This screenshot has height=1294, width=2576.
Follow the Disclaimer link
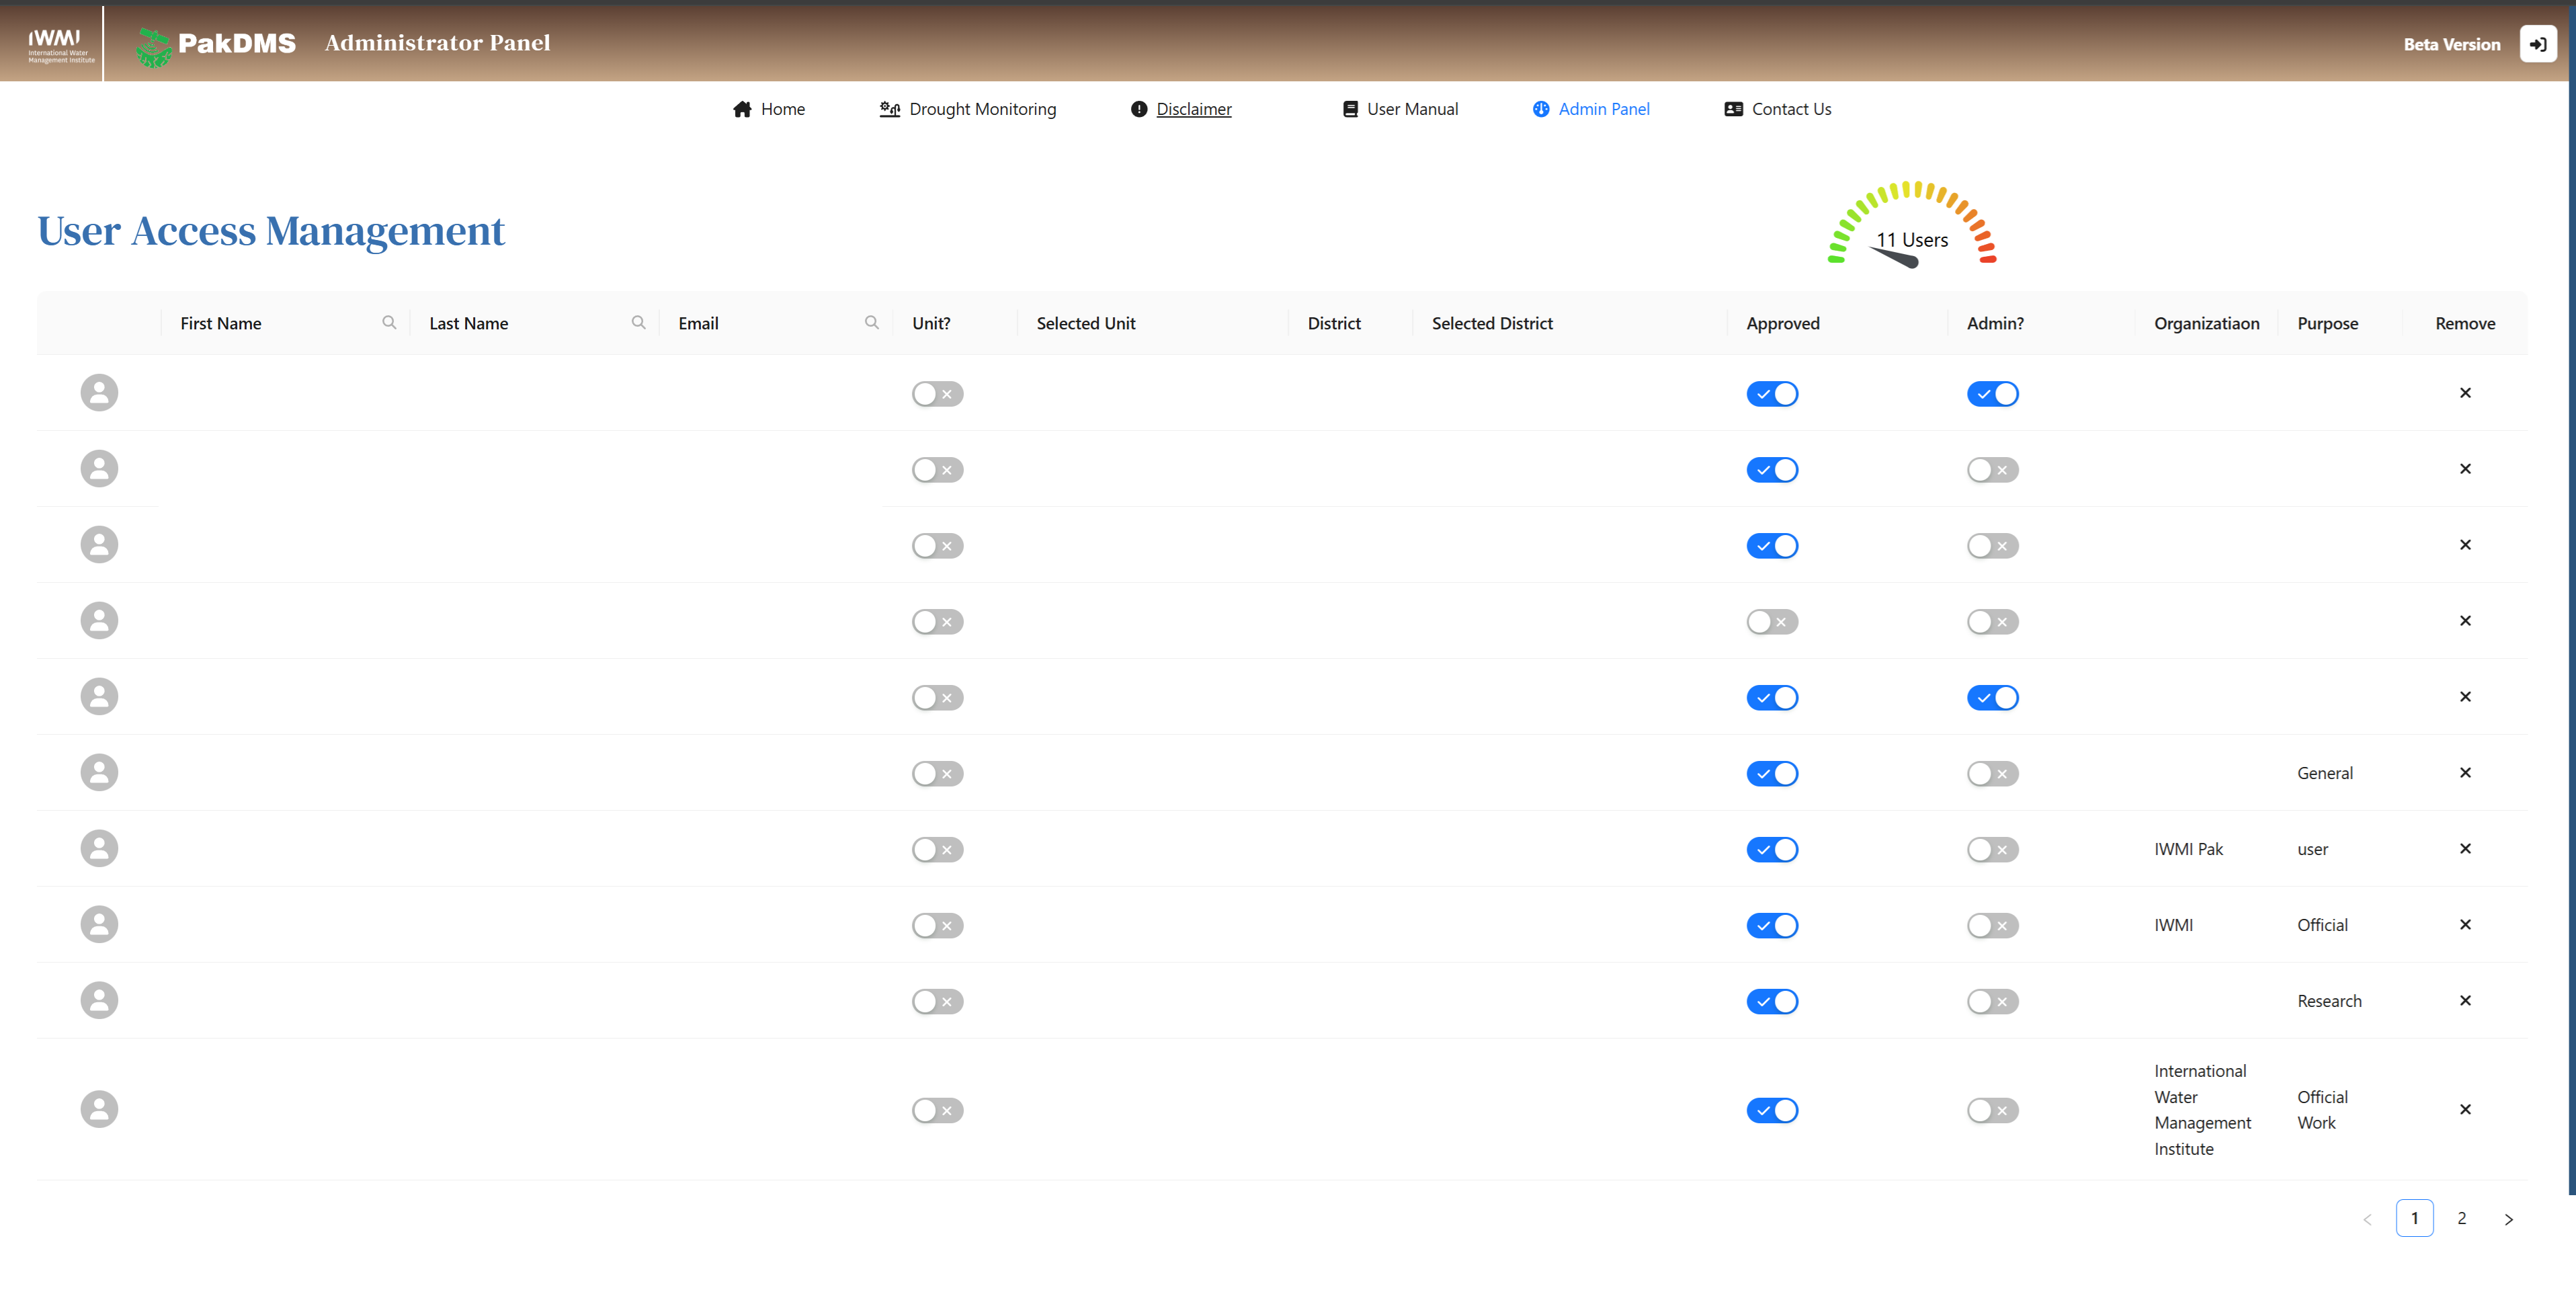tap(1193, 109)
